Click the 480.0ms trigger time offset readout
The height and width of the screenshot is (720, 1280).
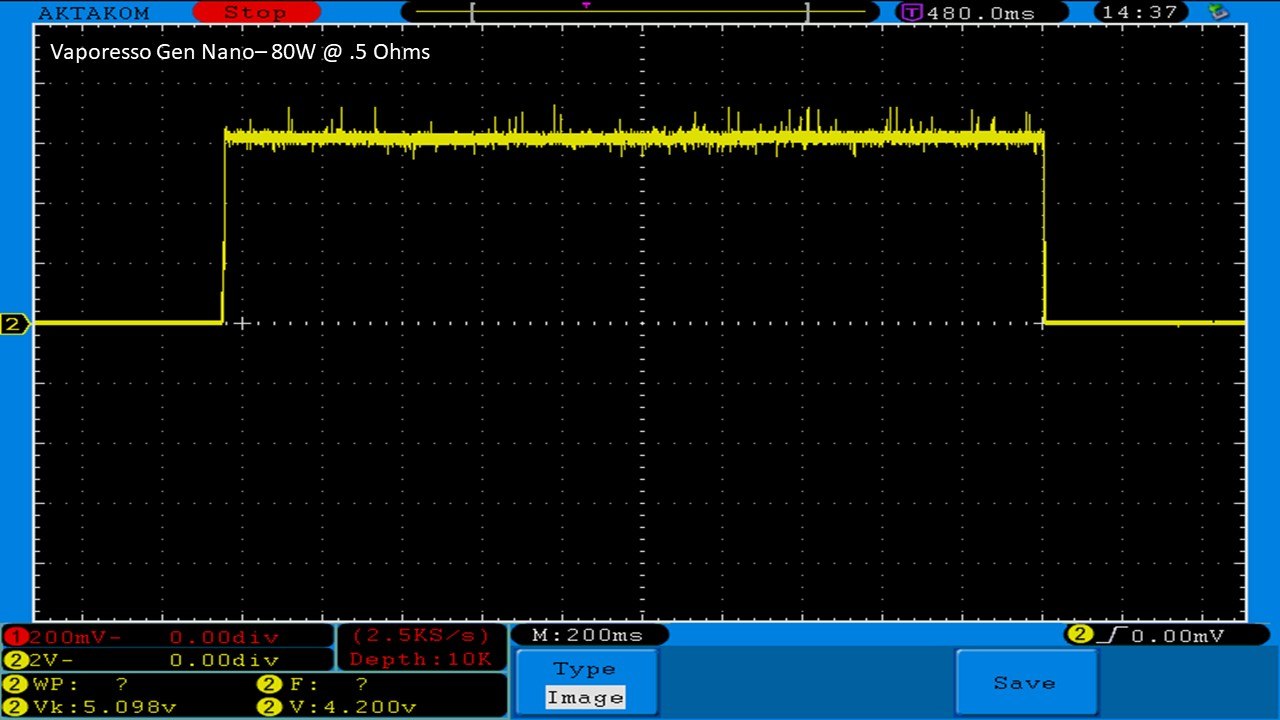[980, 13]
